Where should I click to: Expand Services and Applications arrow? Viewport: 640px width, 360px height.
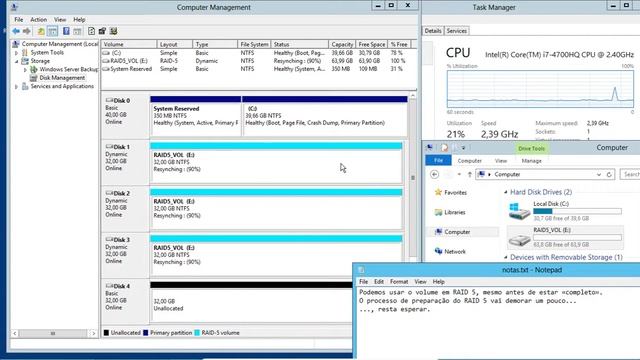point(16,87)
